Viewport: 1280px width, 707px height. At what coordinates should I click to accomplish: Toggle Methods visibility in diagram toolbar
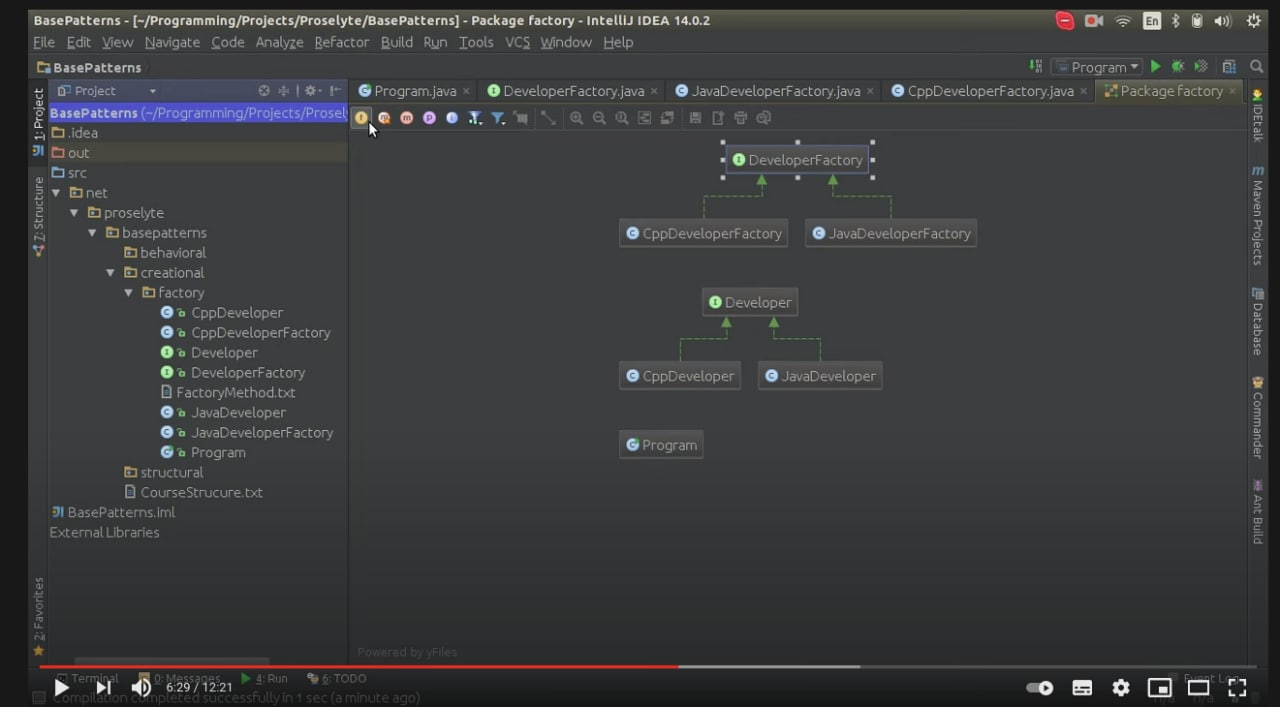407,118
